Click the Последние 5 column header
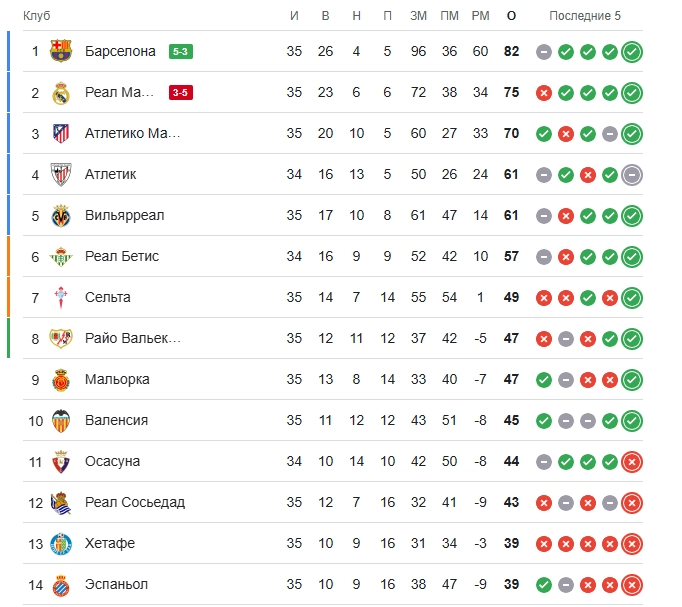Screen dimensions: 682x607 585,16
